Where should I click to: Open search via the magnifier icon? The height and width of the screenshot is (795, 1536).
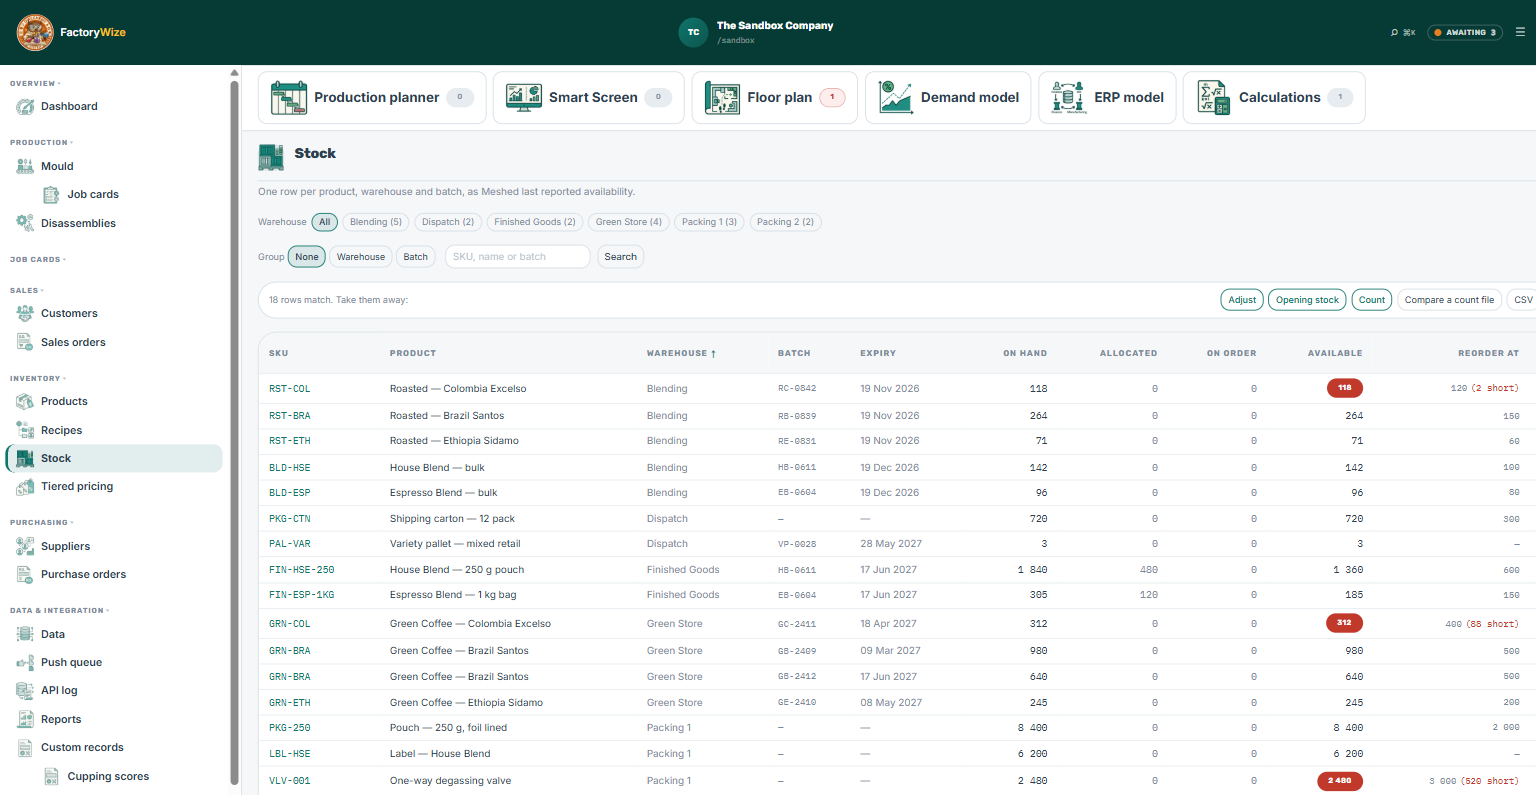point(1394,33)
